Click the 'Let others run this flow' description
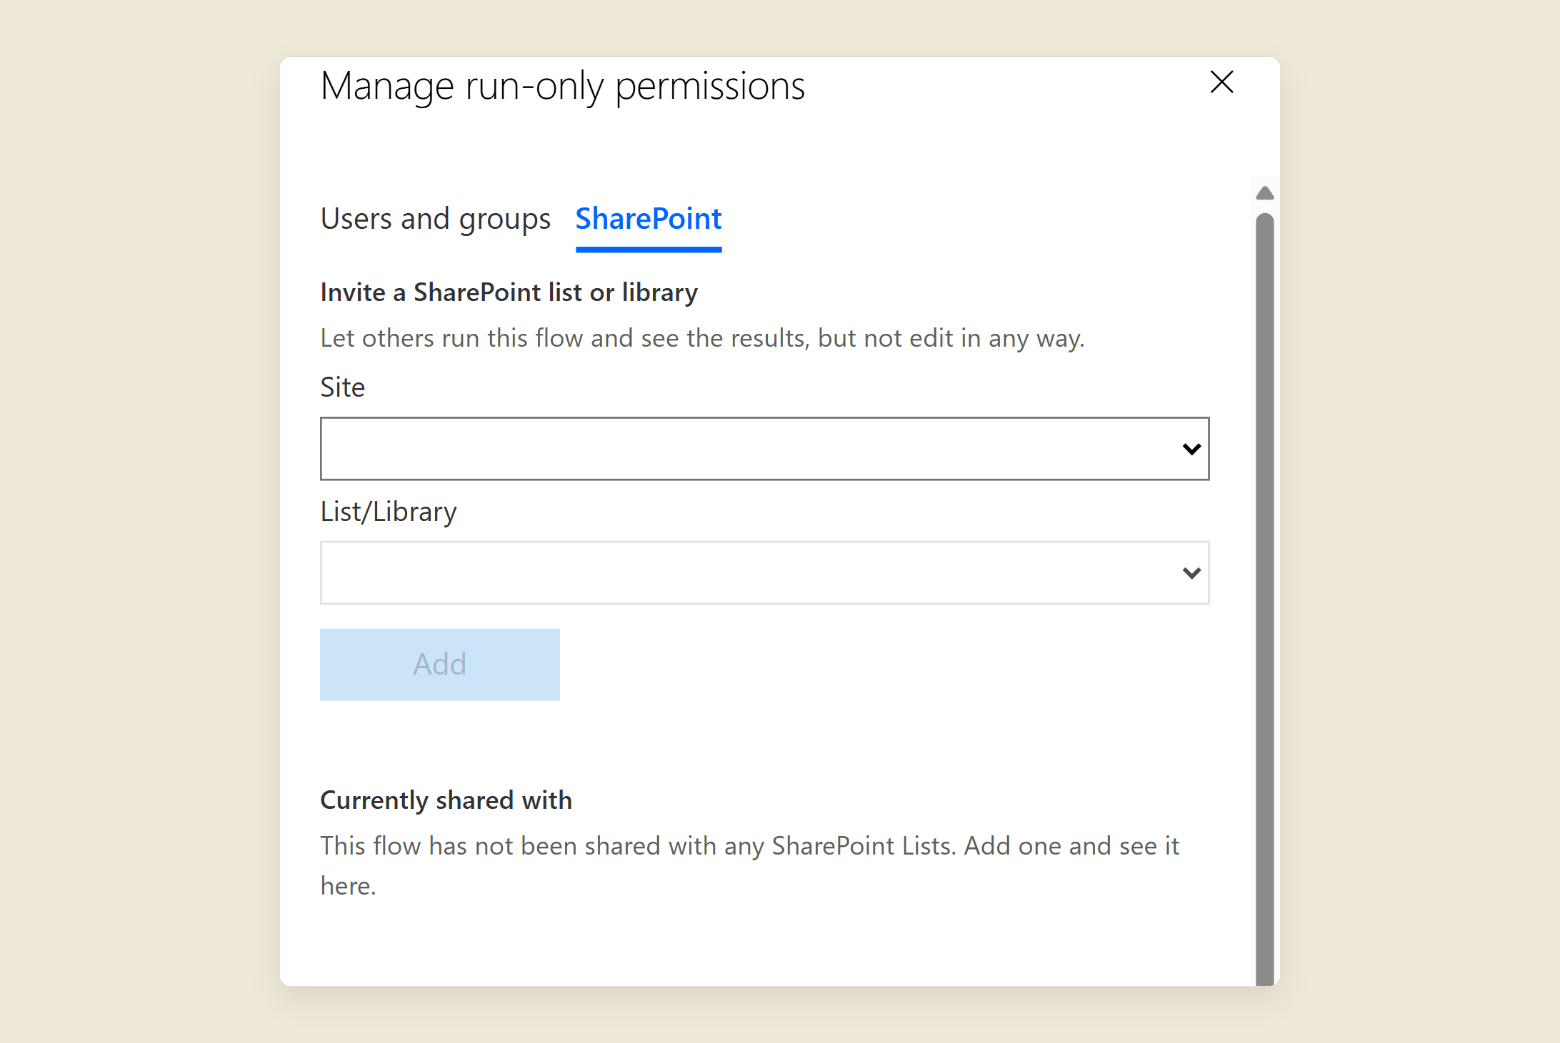Image resolution: width=1560 pixels, height=1043 pixels. (702, 338)
